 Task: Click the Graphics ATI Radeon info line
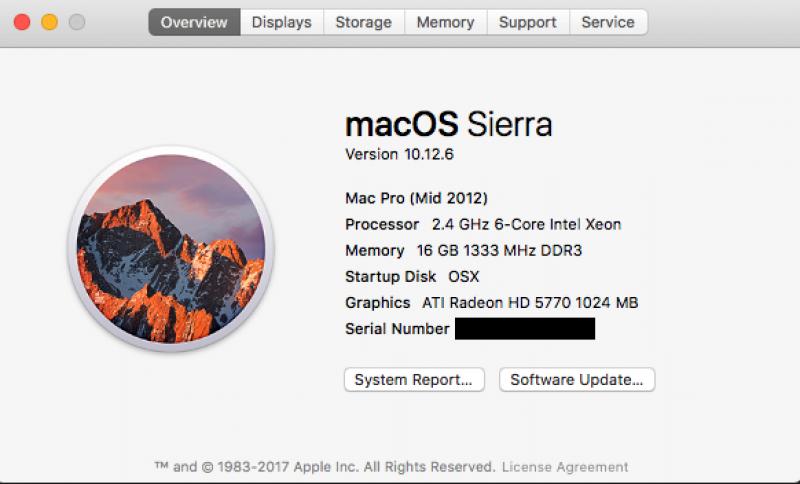tap(491, 302)
